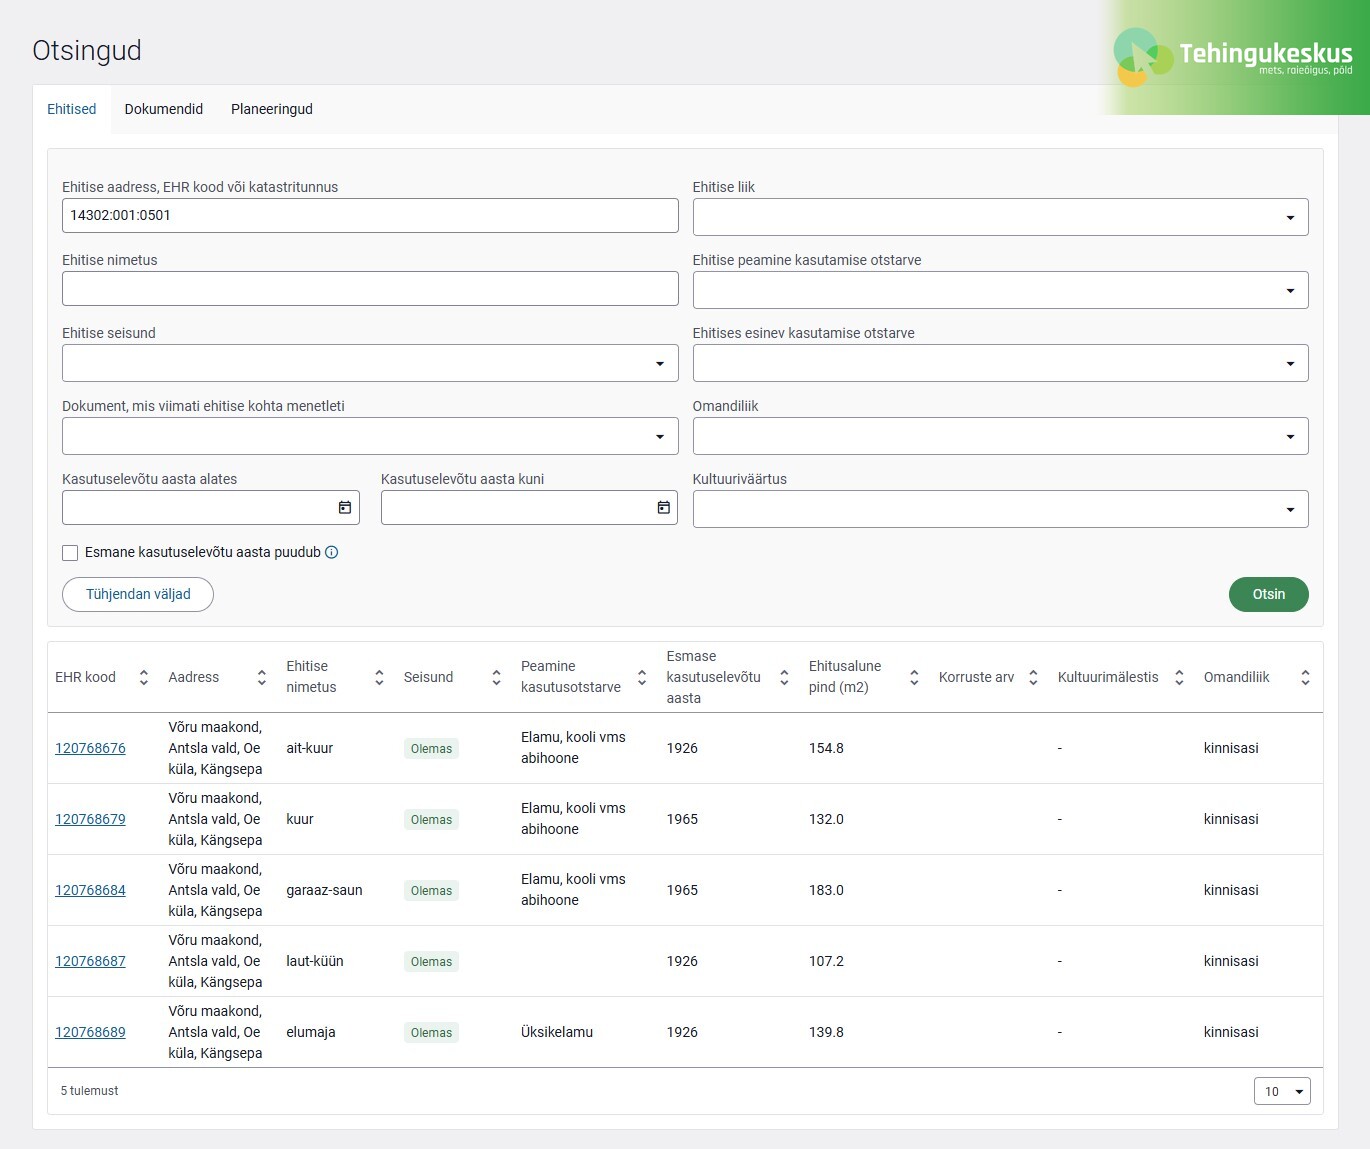The width and height of the screenshot is (1370, 1149).
Task: Expand the Ehitise liik dropdown
Action: point(1000,217)
